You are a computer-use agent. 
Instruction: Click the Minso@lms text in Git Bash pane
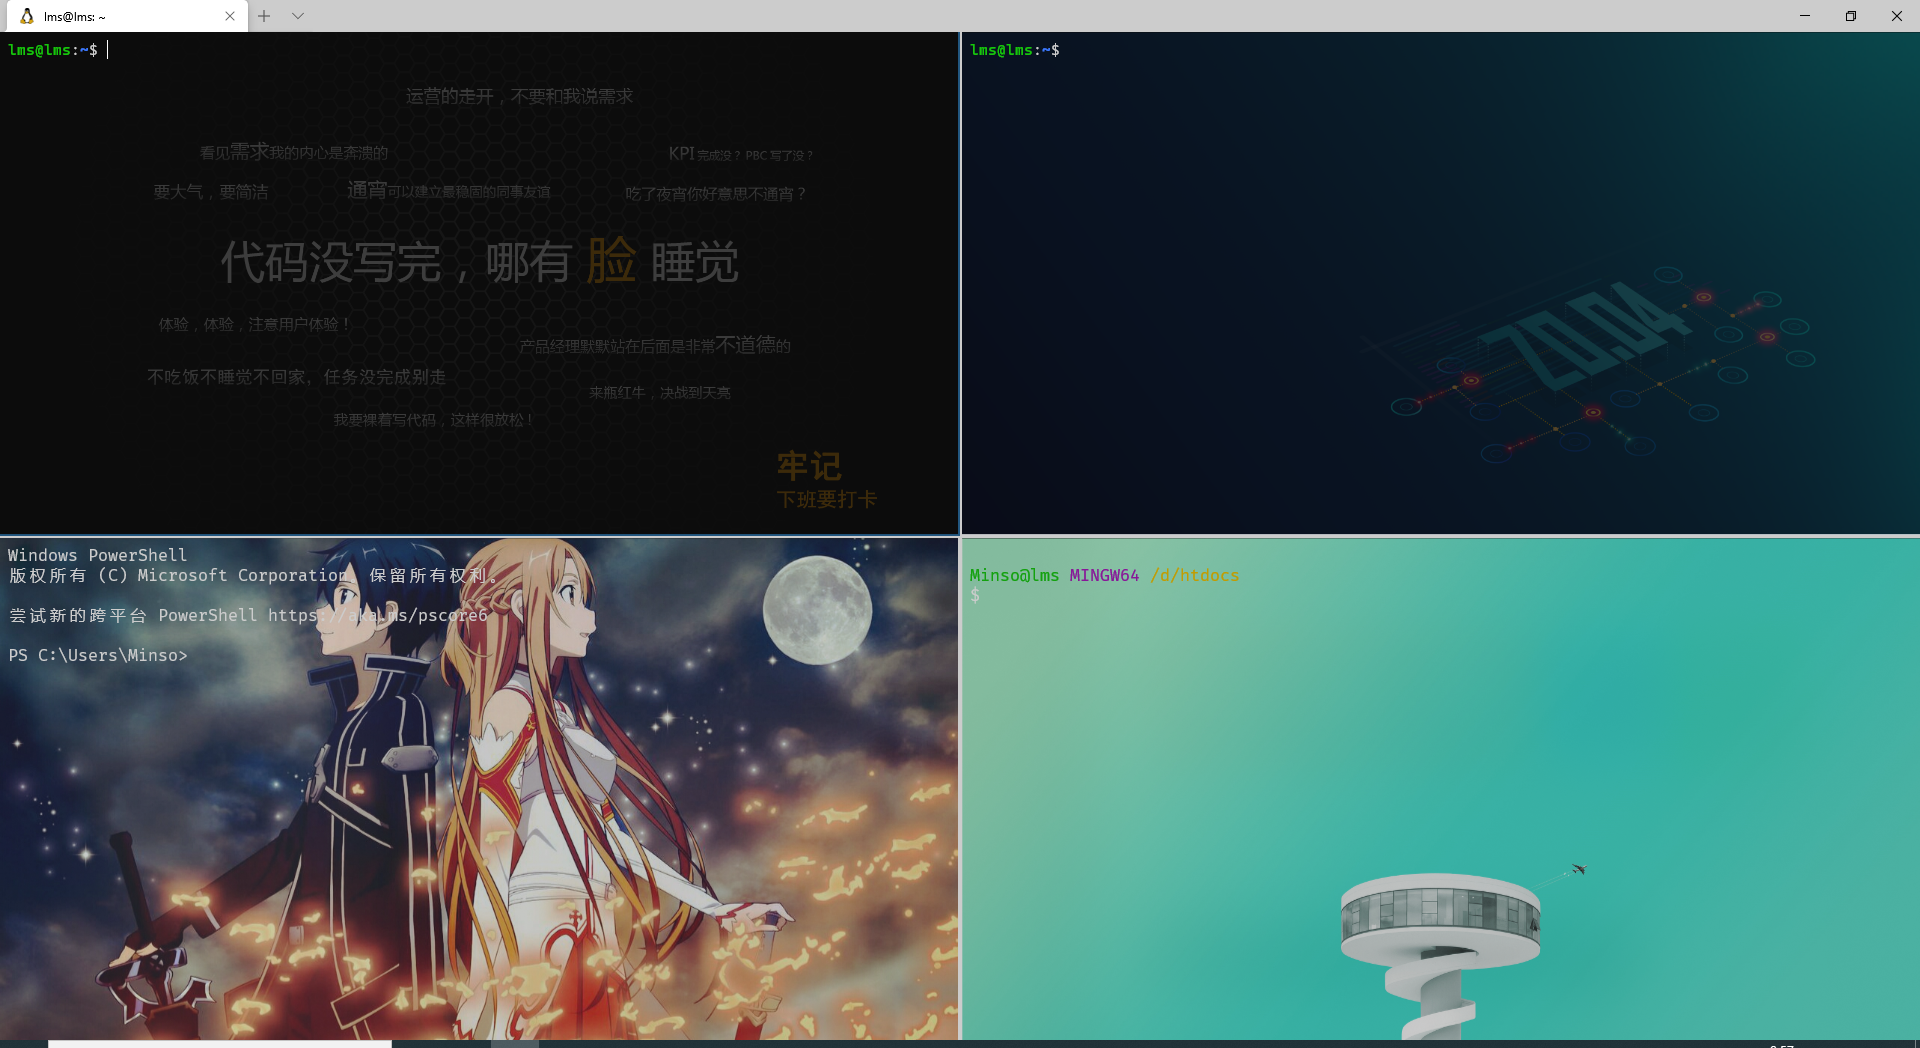pyautogui.click(x=1014, y=575)
